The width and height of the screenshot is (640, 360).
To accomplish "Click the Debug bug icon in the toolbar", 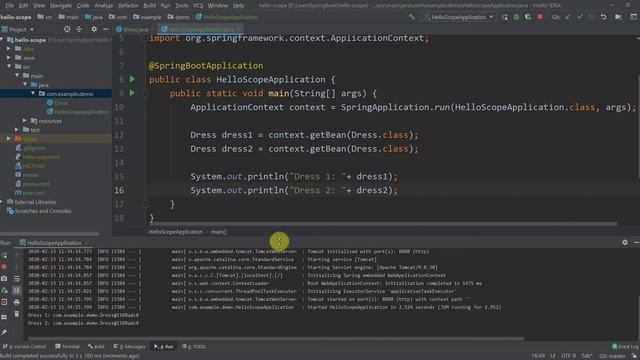I will pos(516,17).
